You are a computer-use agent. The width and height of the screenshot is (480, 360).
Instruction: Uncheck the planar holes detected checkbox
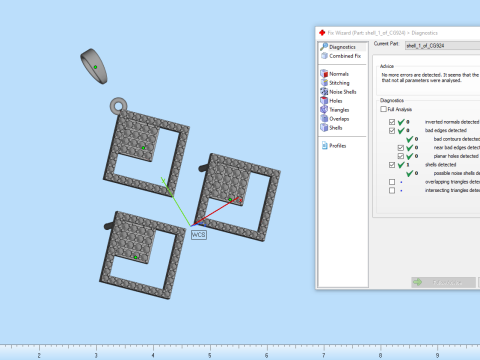pyautogui.click(x=401, y=156)
